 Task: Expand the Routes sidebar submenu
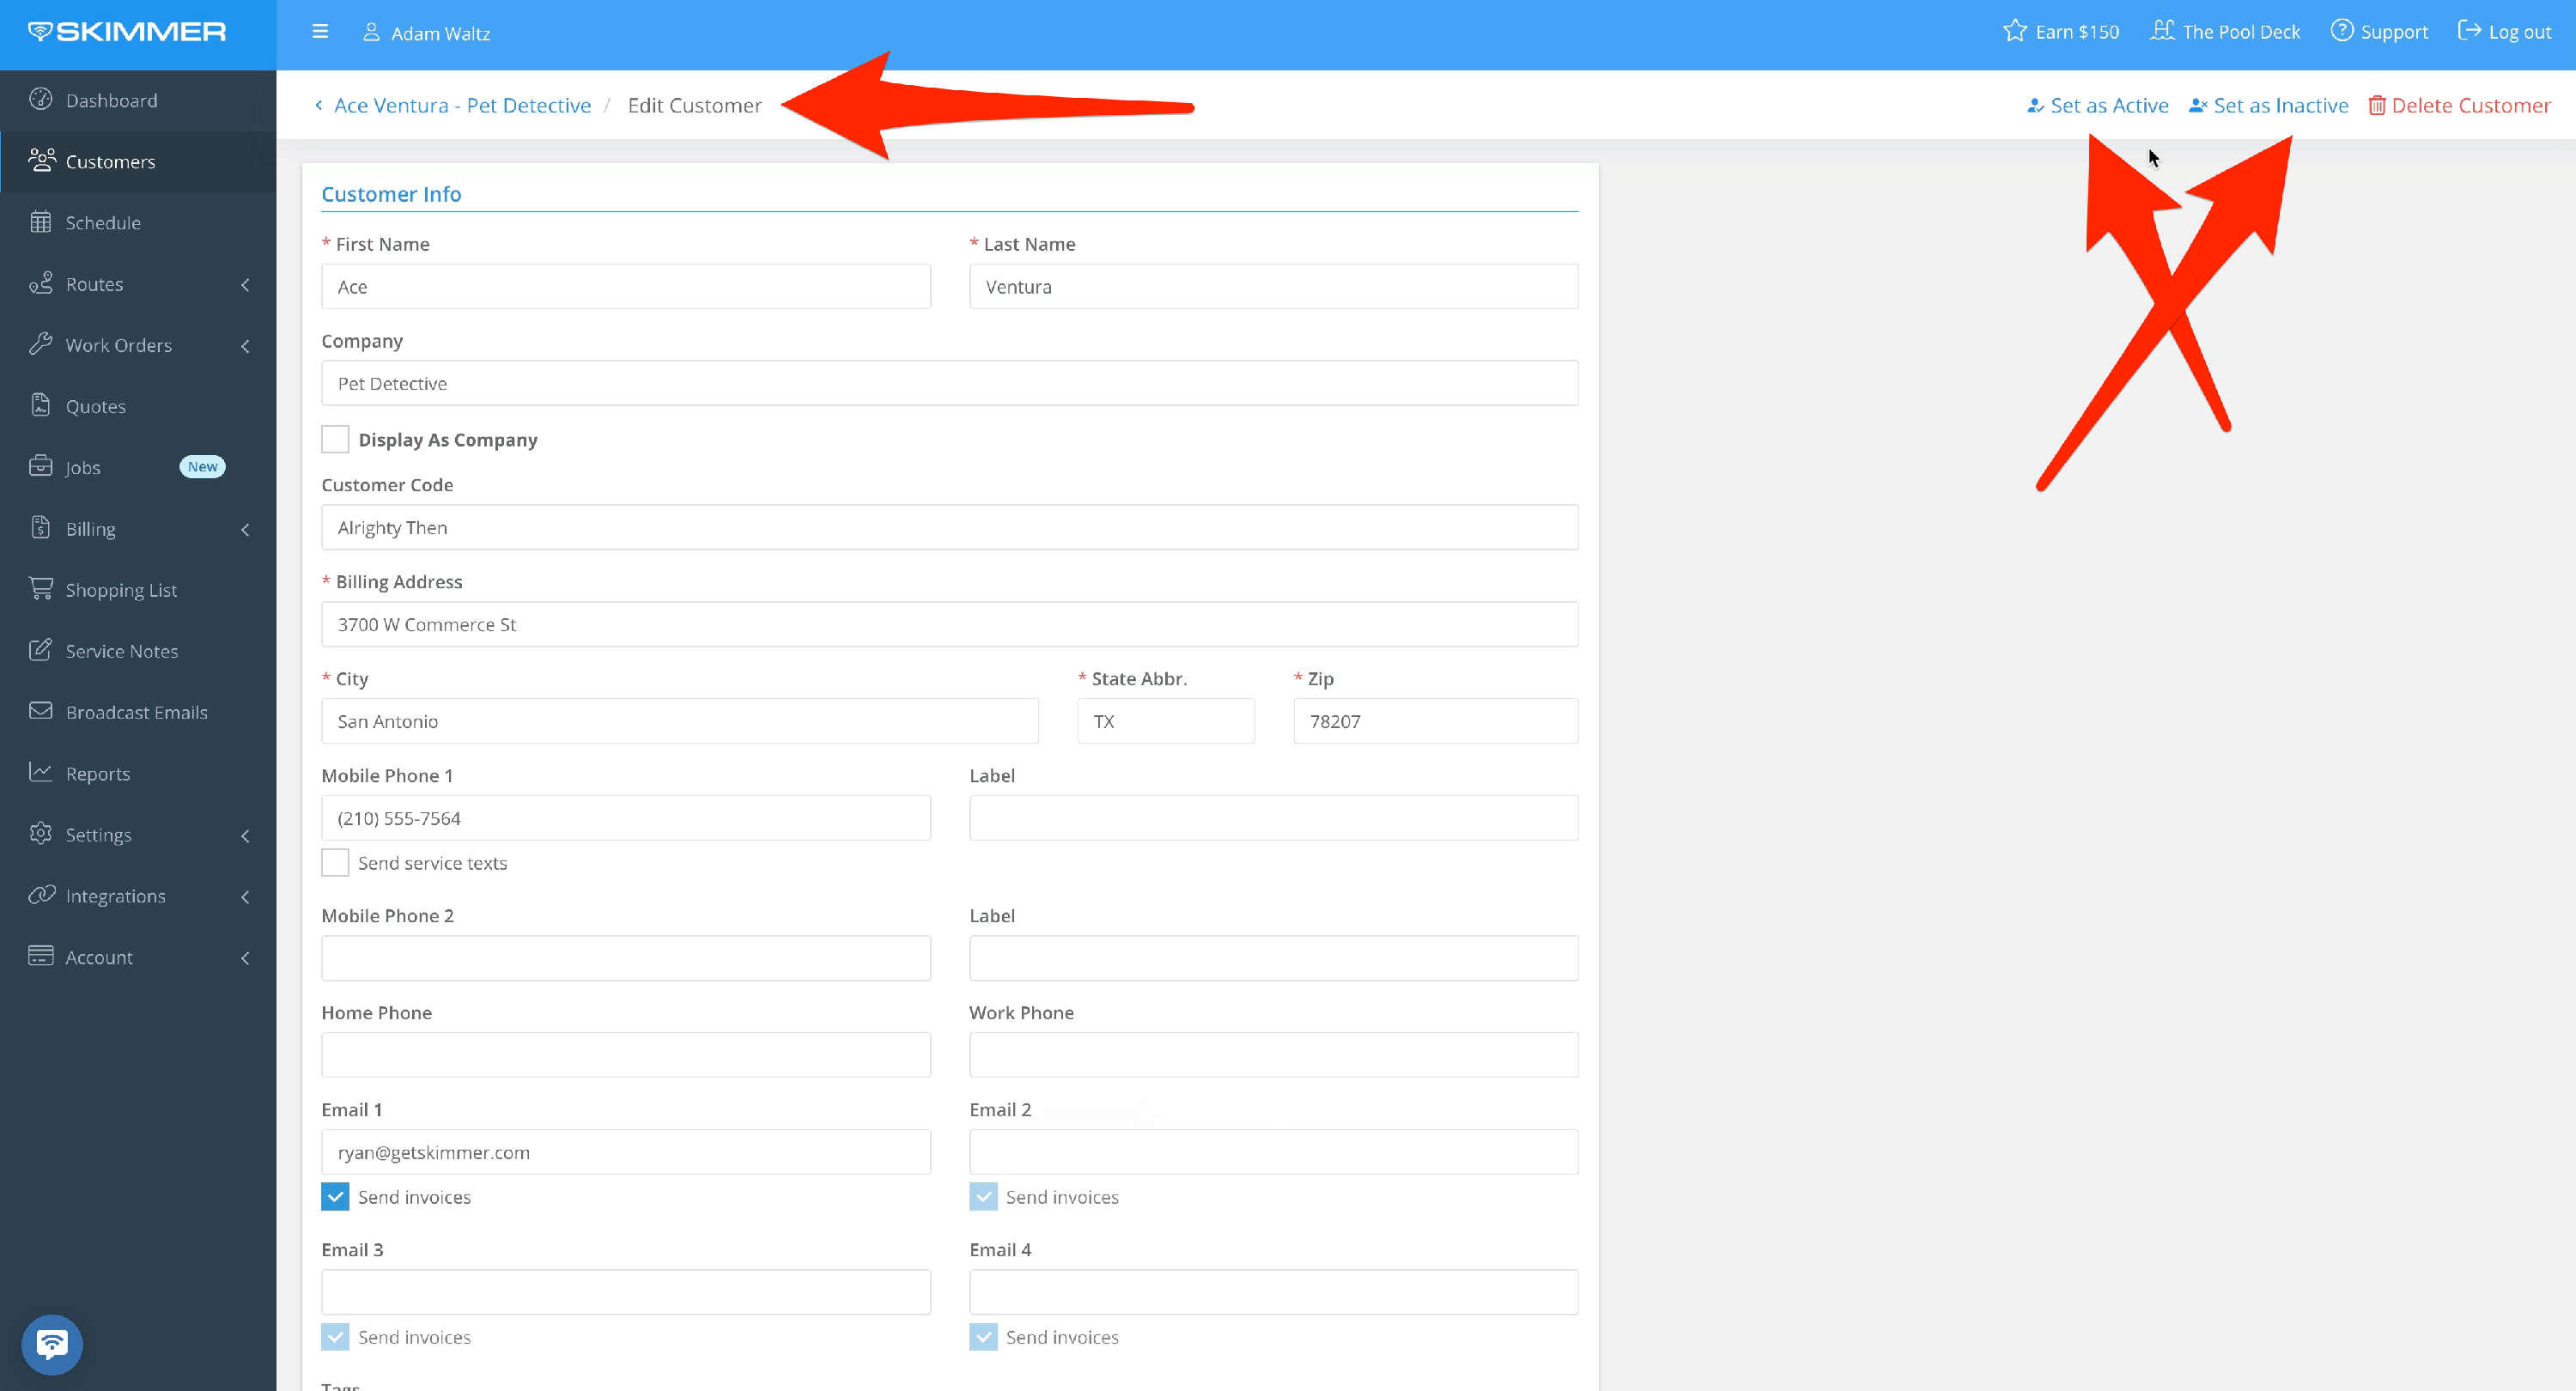point(245,285)
